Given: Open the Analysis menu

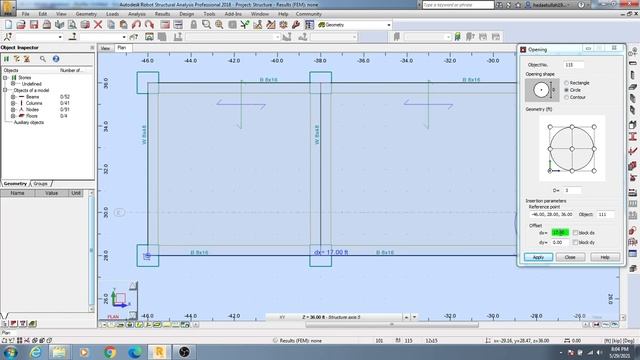Looking at the screenshot, I should coord(137,14).
